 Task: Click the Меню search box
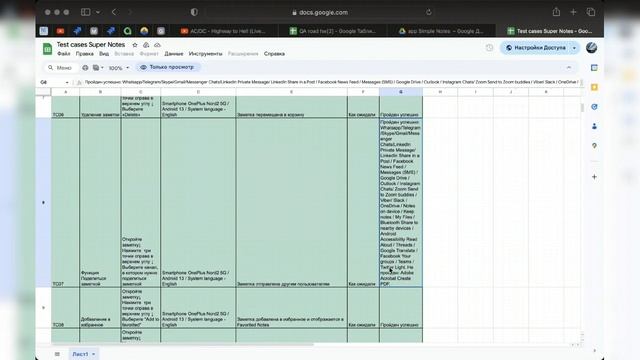[60, 68]
